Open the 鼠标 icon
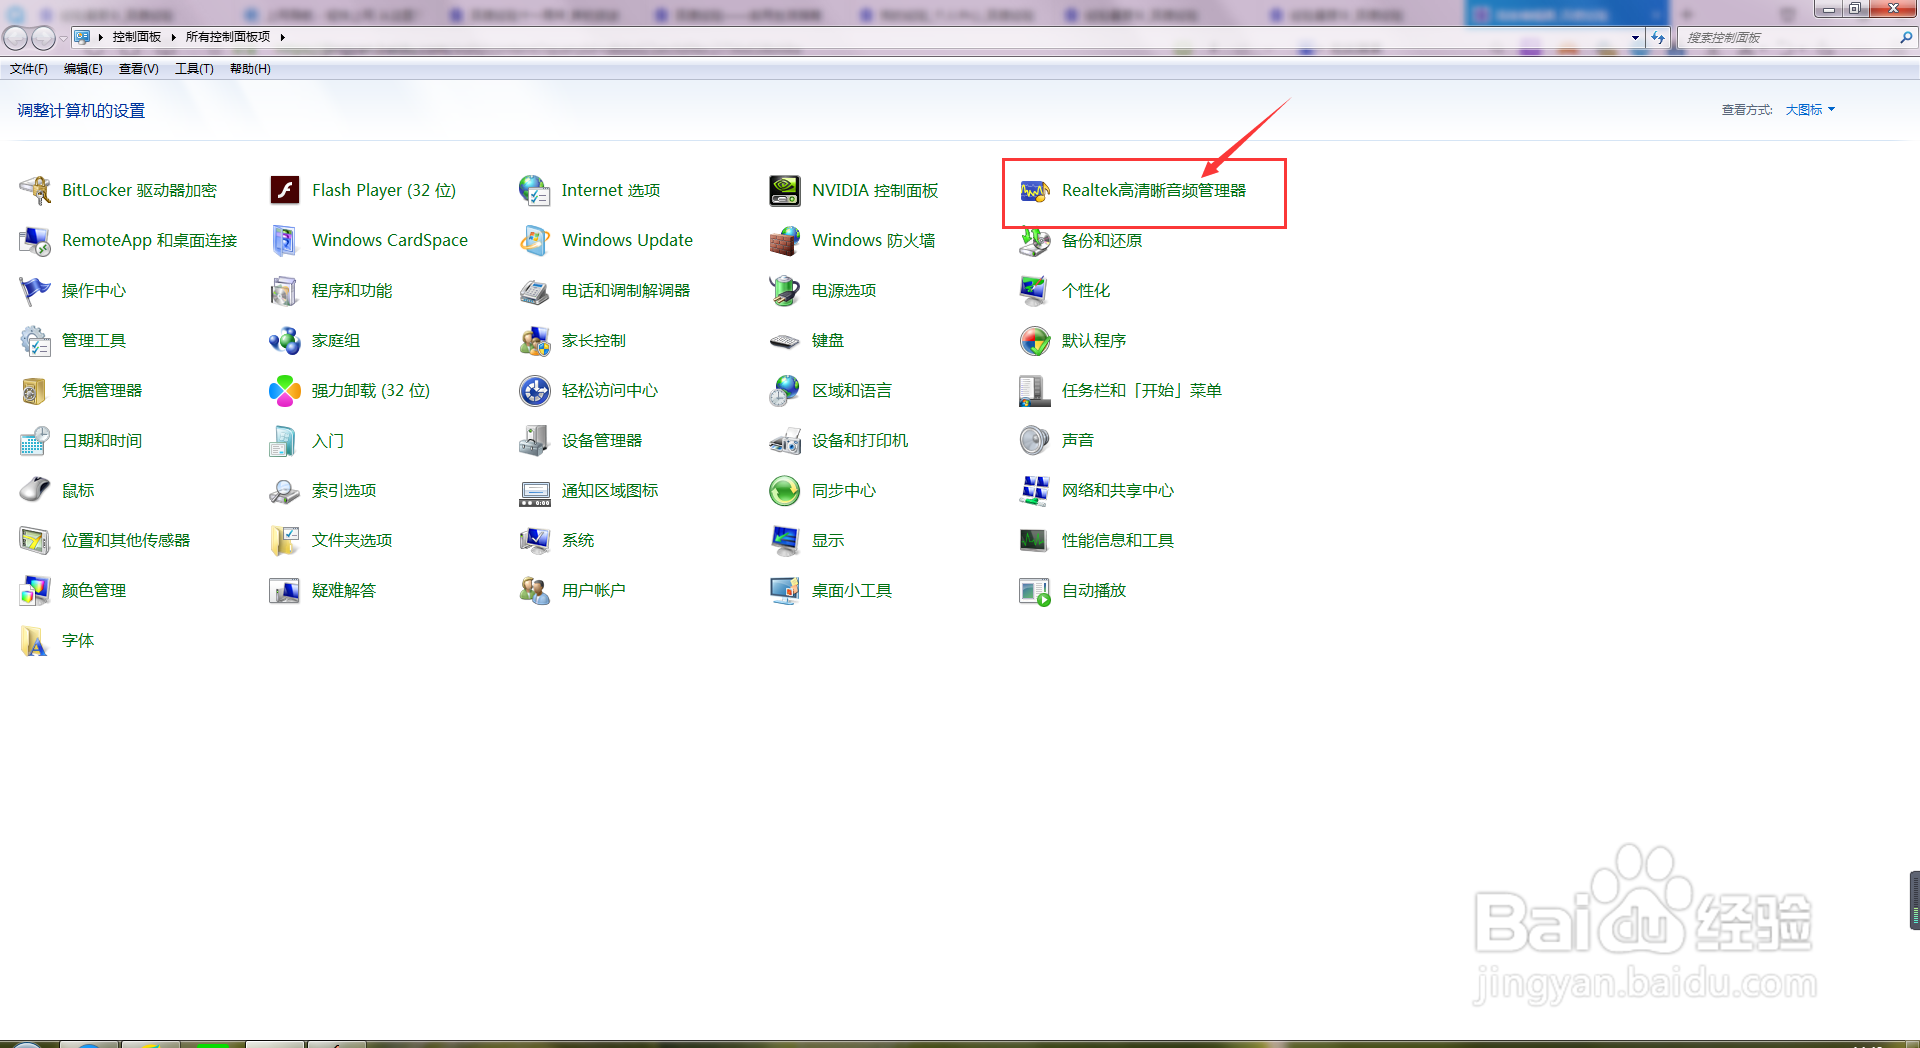The image size is (1920, 1048). click(x=35, y=490)
